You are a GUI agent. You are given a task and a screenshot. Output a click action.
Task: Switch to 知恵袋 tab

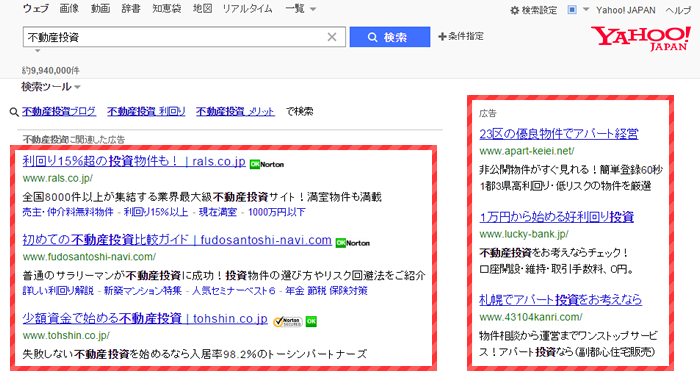[167, 8]
